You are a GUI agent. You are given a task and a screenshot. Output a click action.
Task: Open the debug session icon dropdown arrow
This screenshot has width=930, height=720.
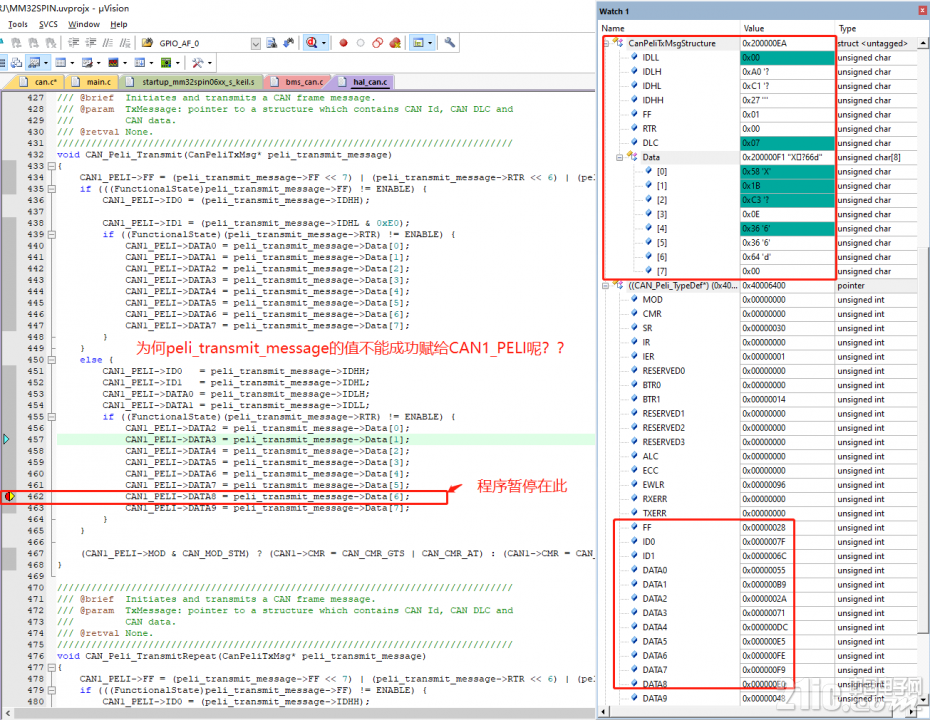[x=324, y=43]
